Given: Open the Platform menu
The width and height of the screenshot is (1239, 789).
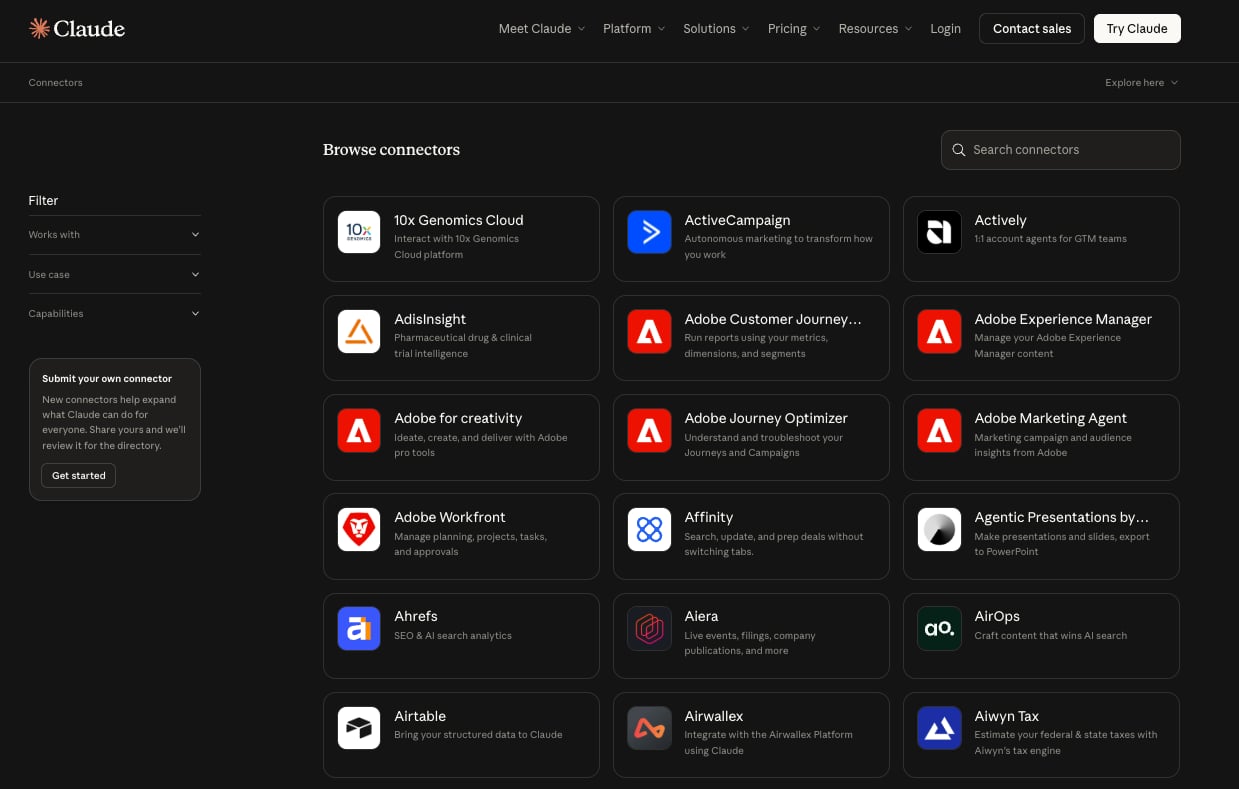Looking at the screenshot, I should click(634, 28).
